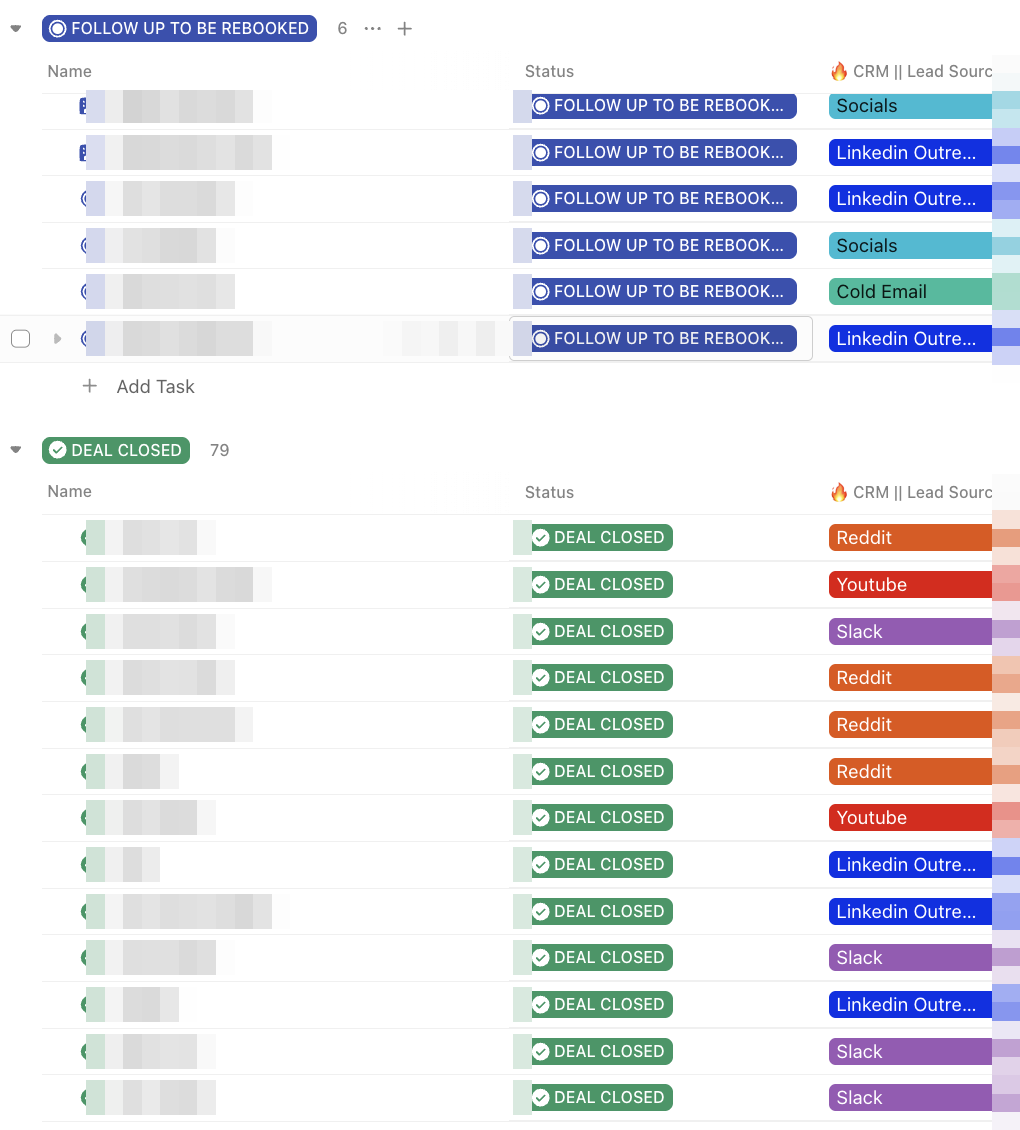Click the checkmark icon in the DEAL CLOSED group badge

[58, 450]
